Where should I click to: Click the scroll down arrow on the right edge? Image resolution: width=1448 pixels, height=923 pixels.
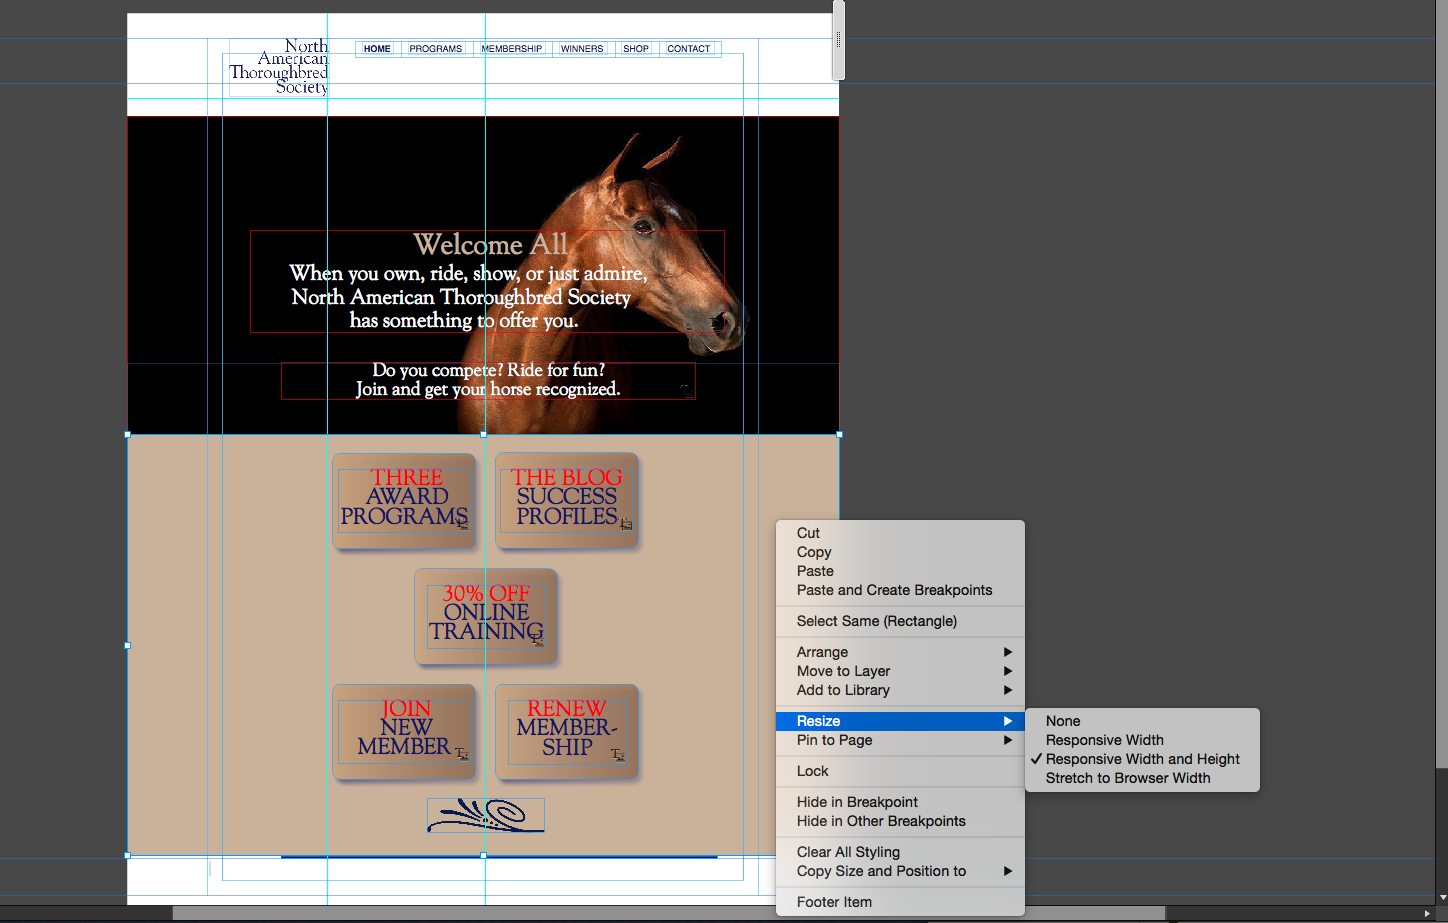point(1442,898)
